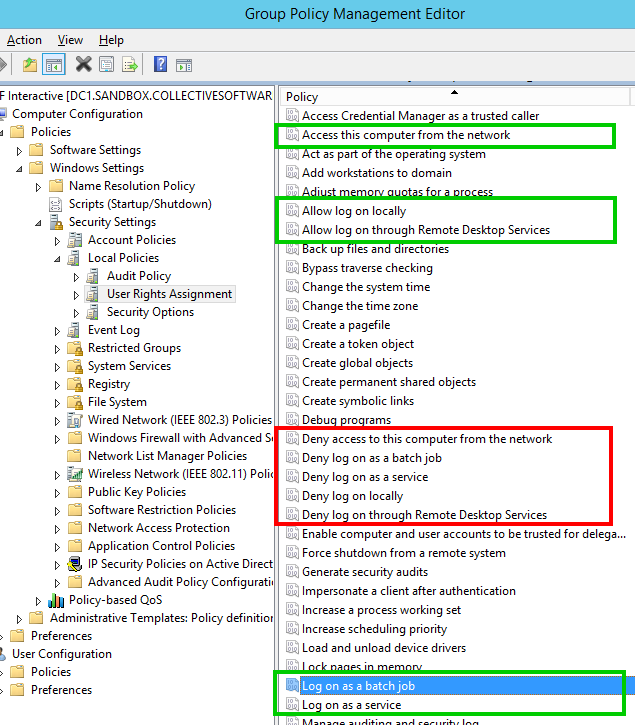635x725 pixels.
Task: Click the Up One Level folder icon
Action: pyautogui.click(x=30, y=65)
